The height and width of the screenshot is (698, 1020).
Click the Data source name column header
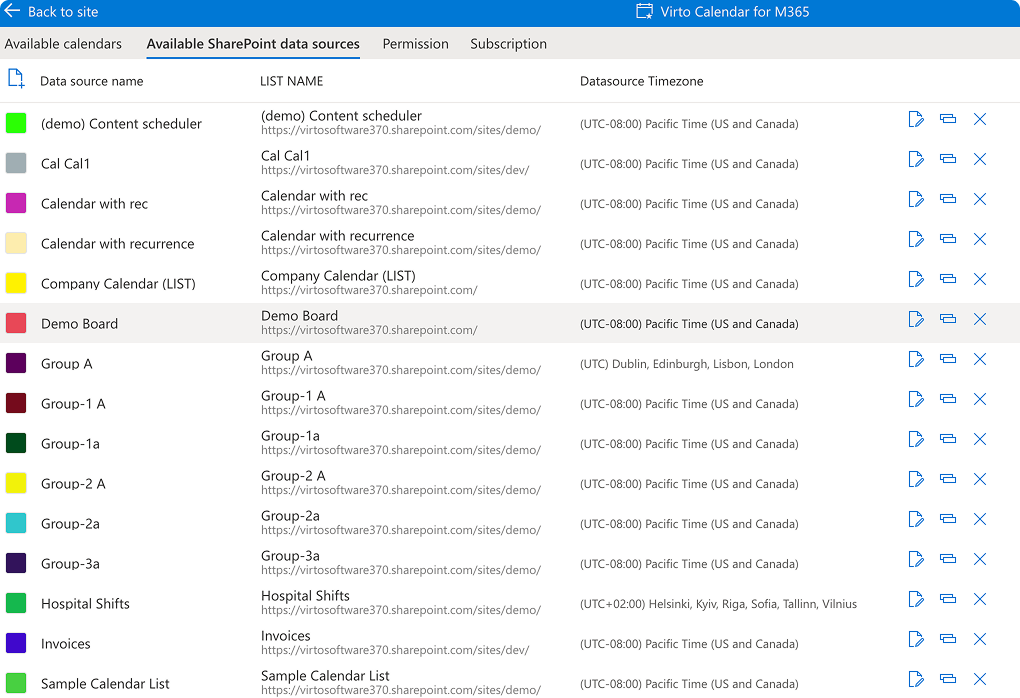click(x=92, y=81)
